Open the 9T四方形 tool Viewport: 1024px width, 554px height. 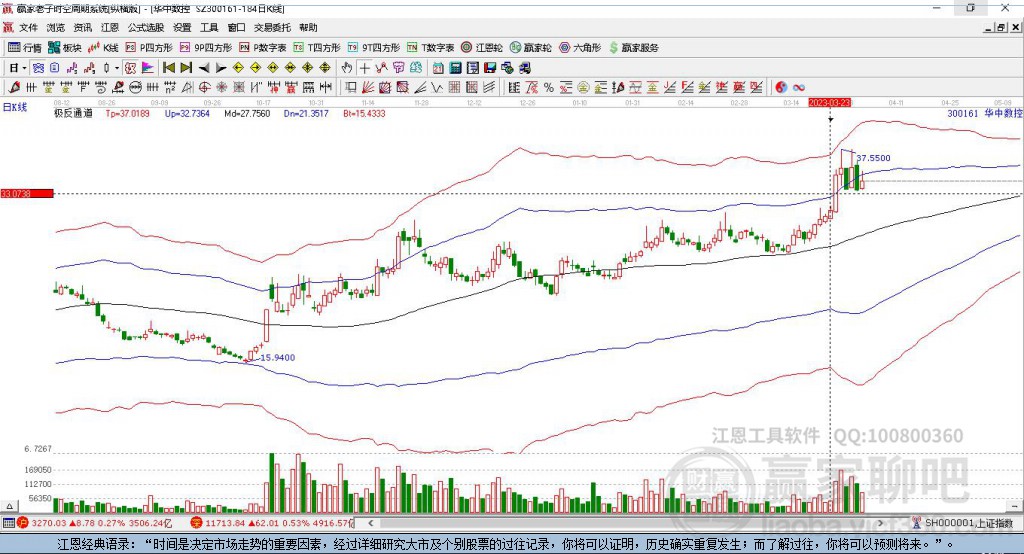374,48
